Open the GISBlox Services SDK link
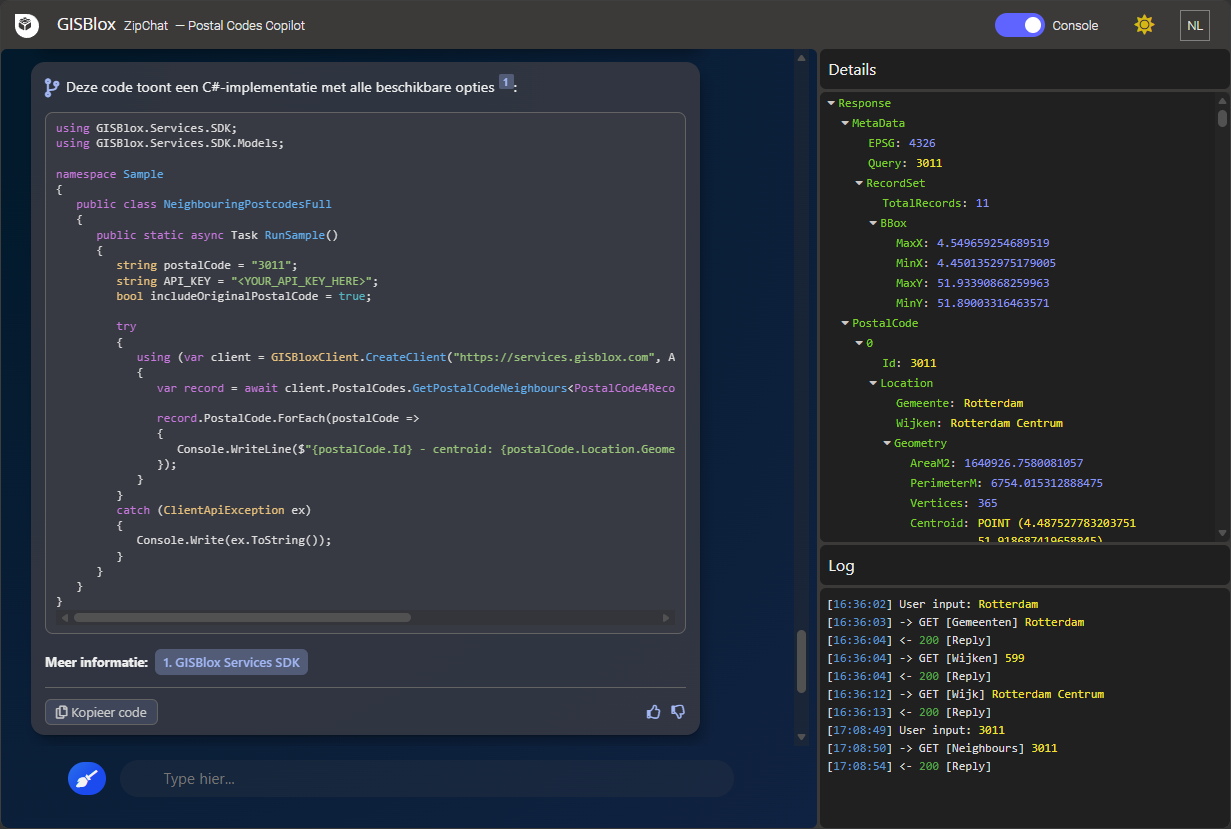 click(231, 662)
